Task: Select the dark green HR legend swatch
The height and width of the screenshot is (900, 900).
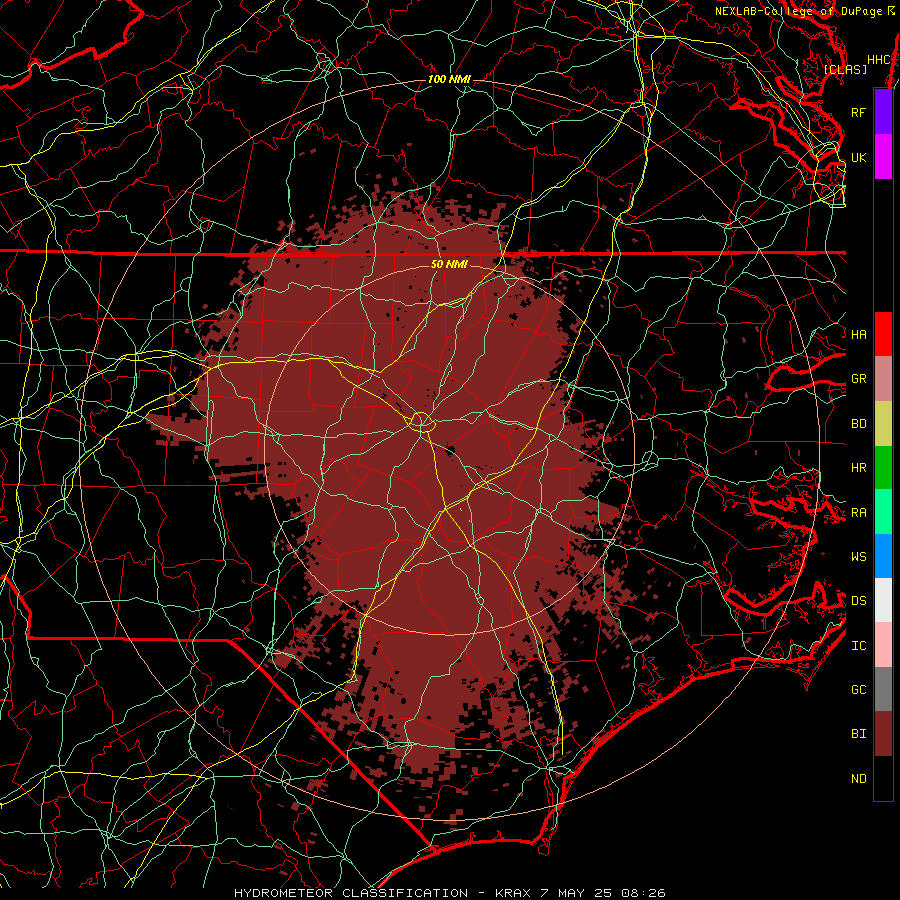Action: coord(883,467)
